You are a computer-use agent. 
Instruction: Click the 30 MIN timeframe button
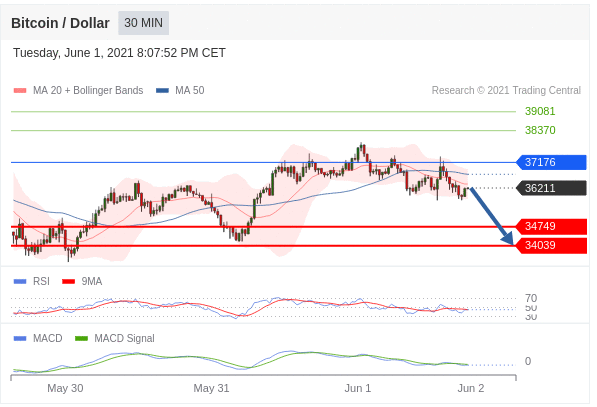pos(143,23)
